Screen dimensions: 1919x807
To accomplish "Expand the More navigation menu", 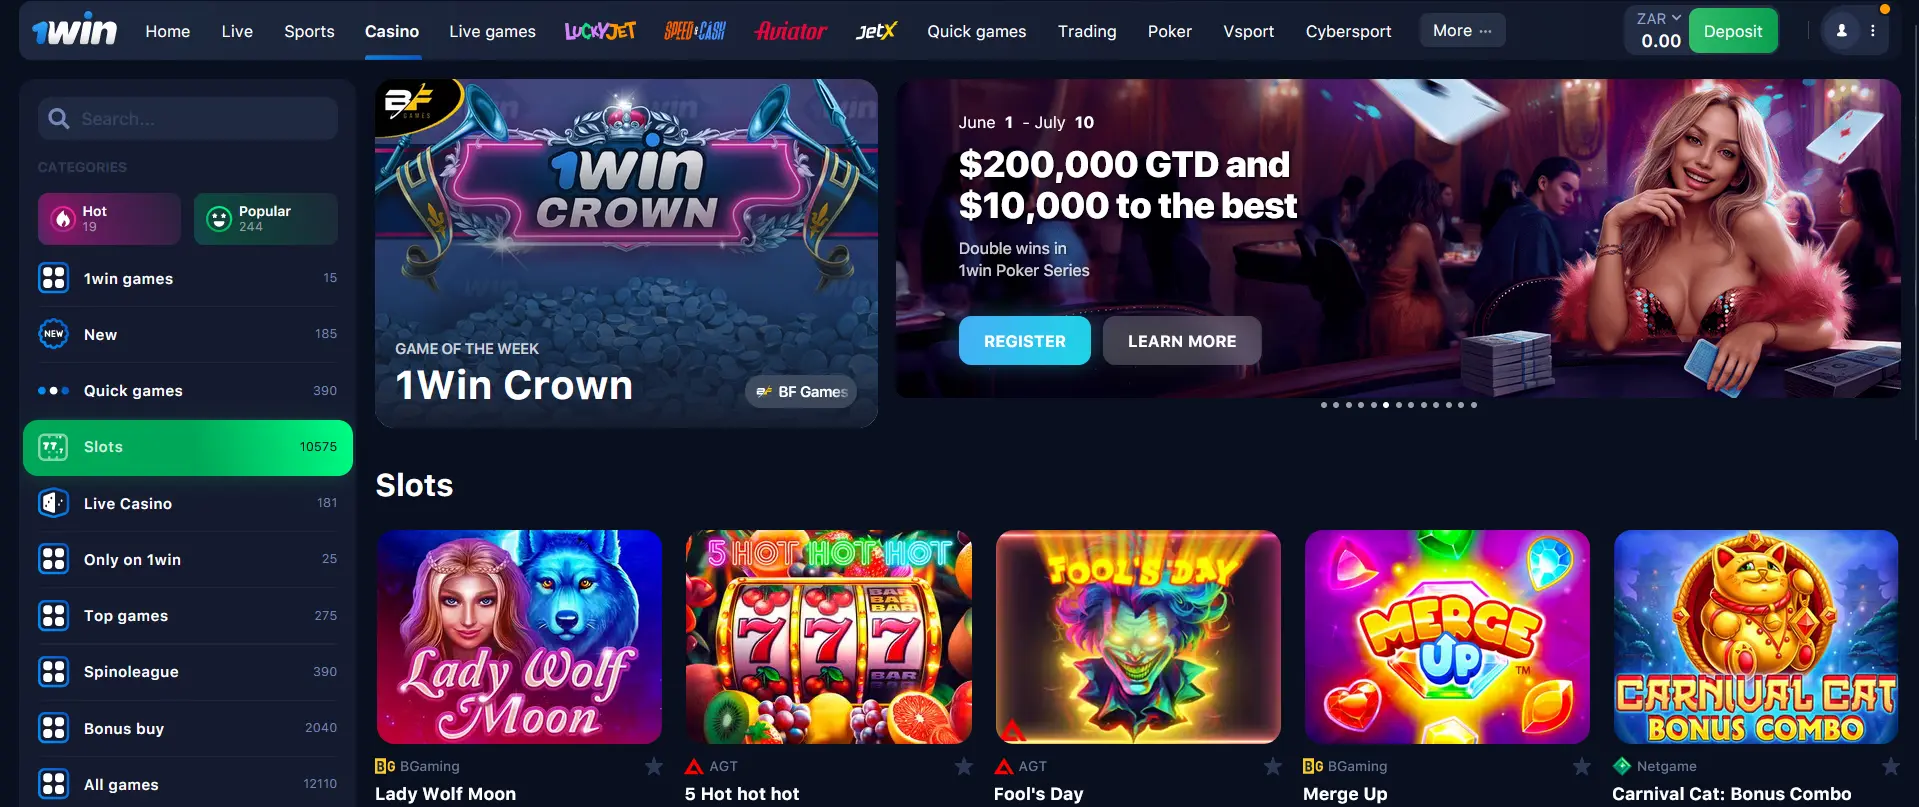I will (x=1462, y=31).
